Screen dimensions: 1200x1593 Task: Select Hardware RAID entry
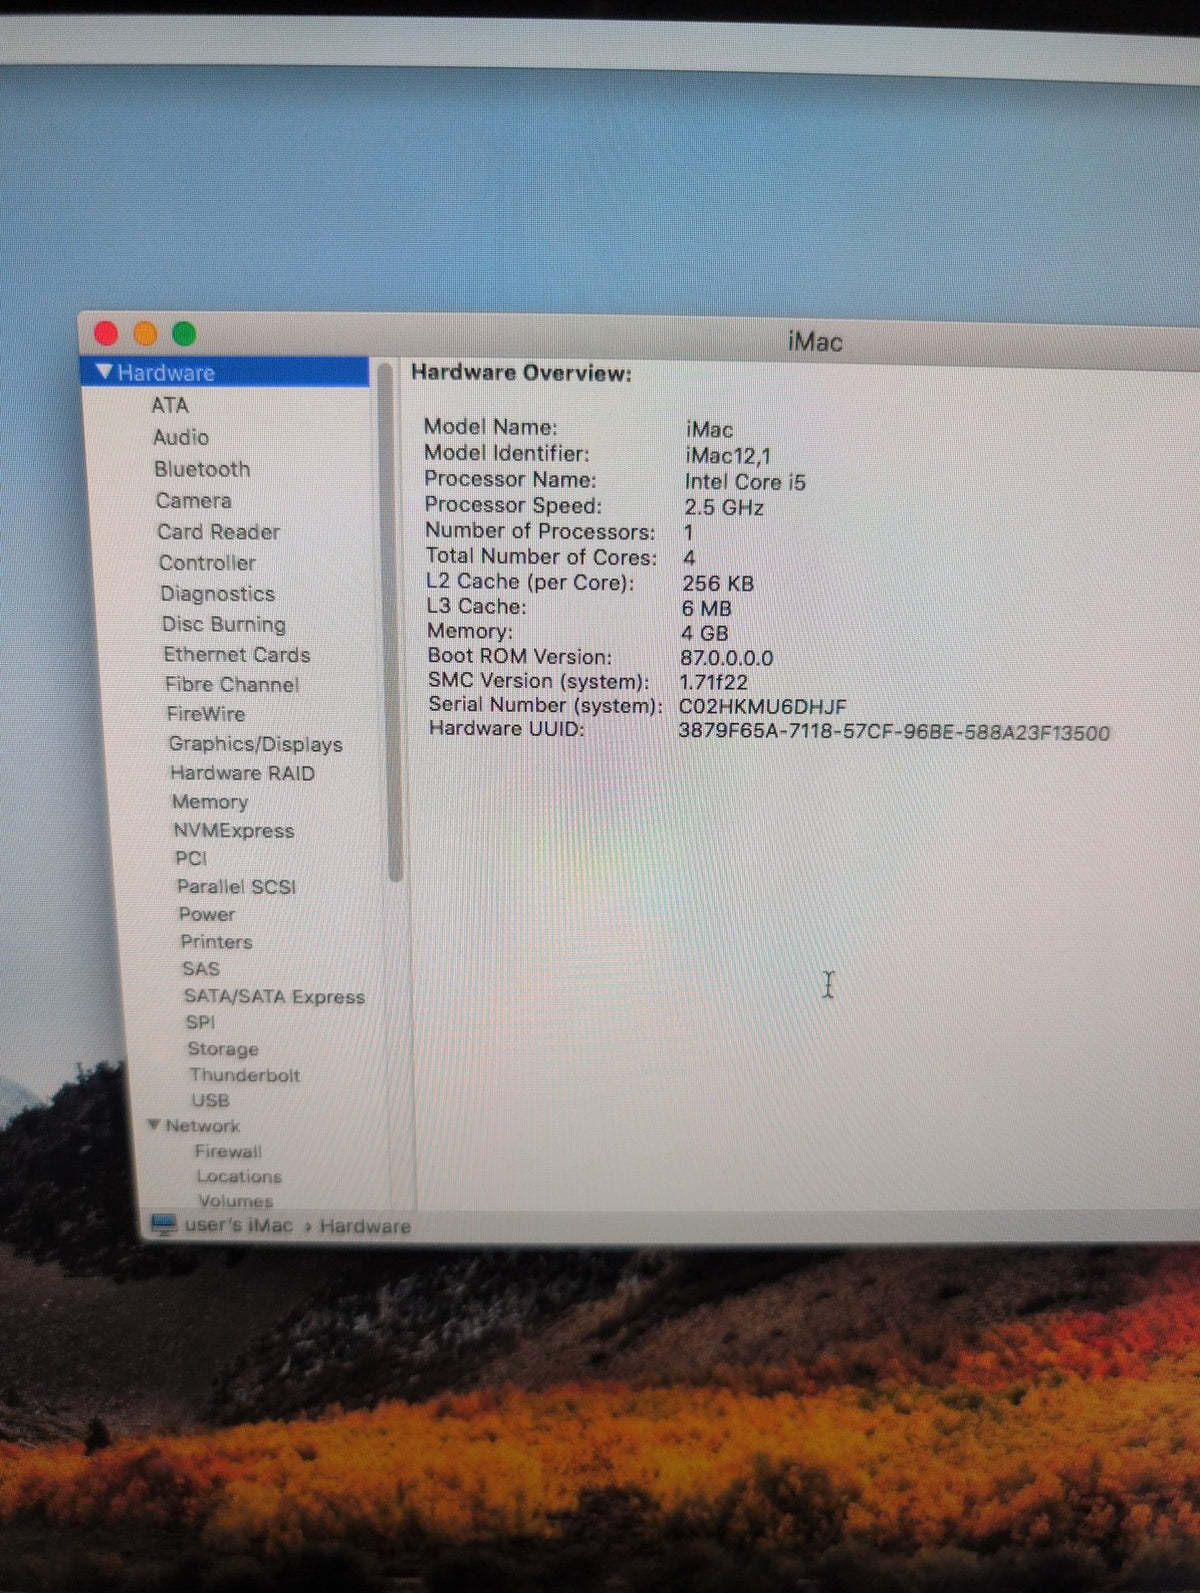242,773
